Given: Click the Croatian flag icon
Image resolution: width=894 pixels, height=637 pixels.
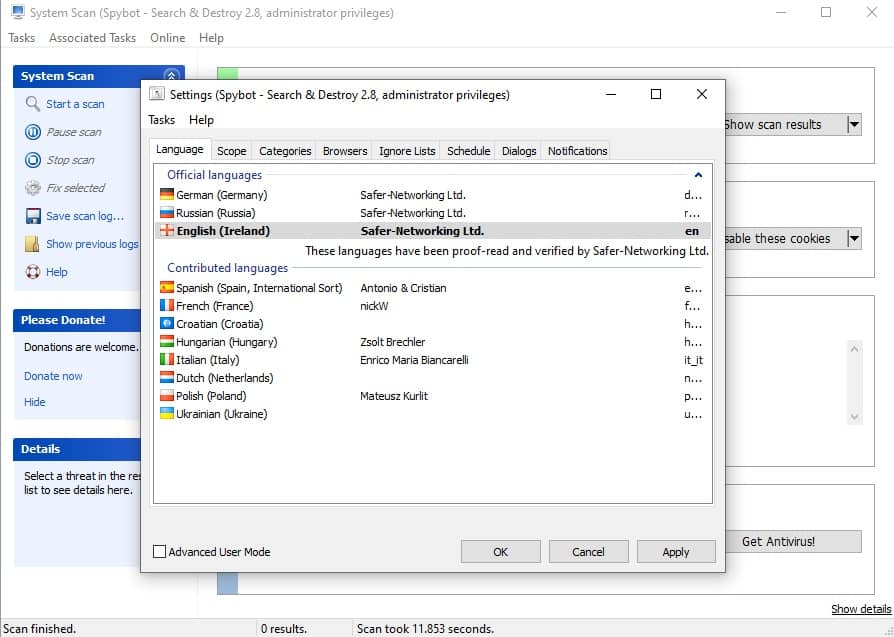Looking at the screenshot, I should pyautogui.click(x=166, y=323).
